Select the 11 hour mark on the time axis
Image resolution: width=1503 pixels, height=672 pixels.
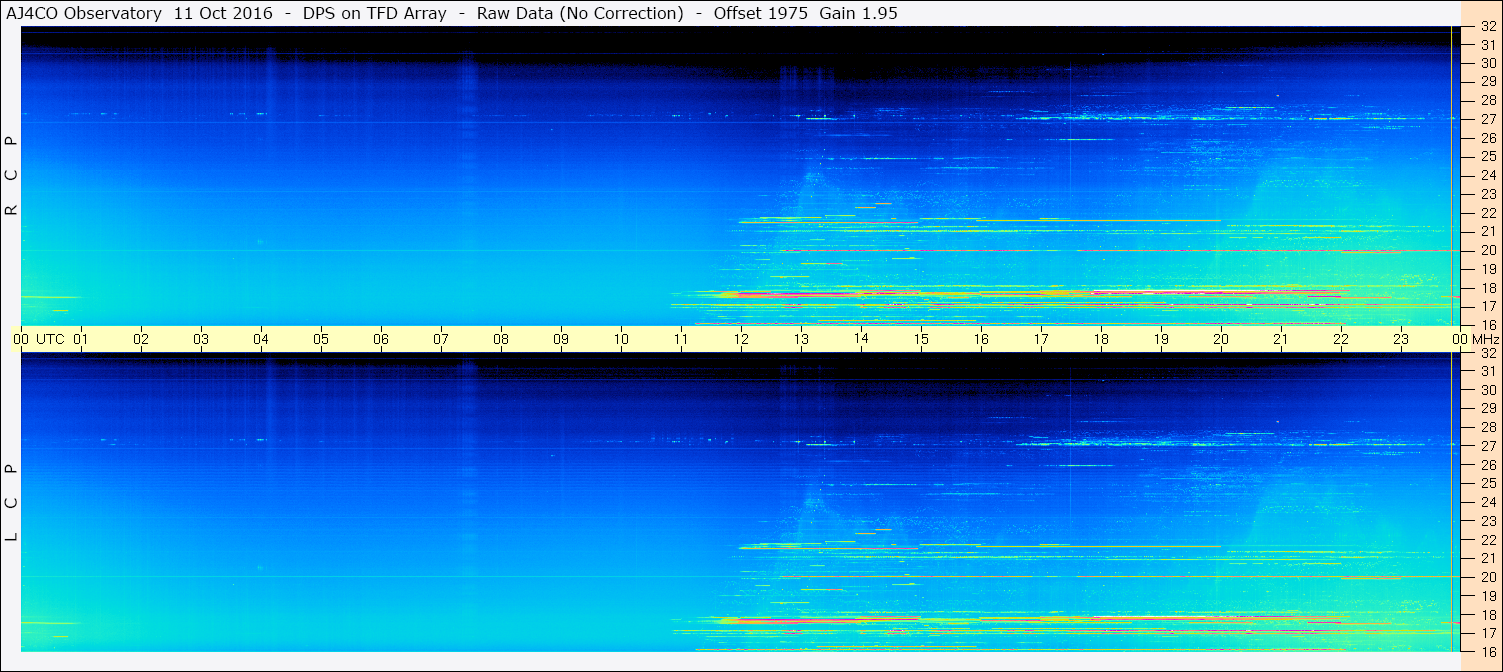click(681, 339)
